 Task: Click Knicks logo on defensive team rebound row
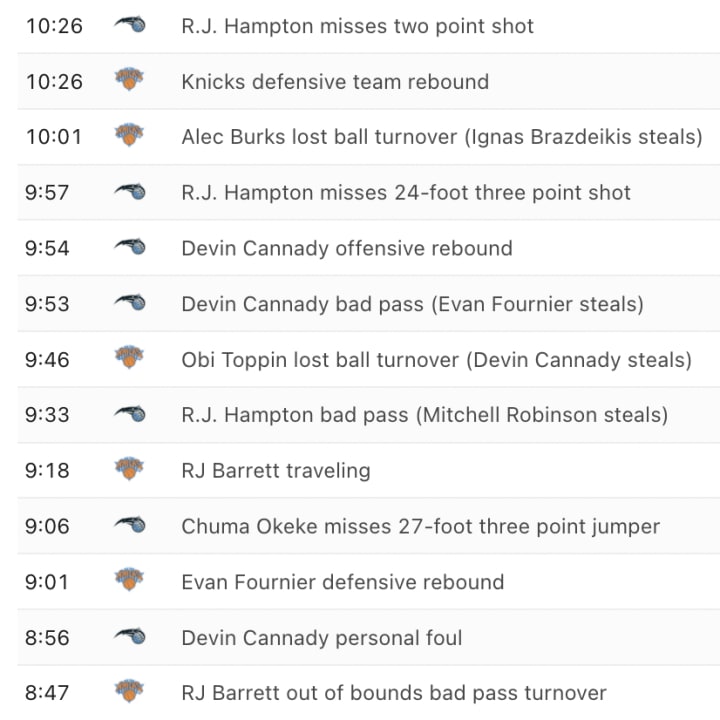(129, 79)
